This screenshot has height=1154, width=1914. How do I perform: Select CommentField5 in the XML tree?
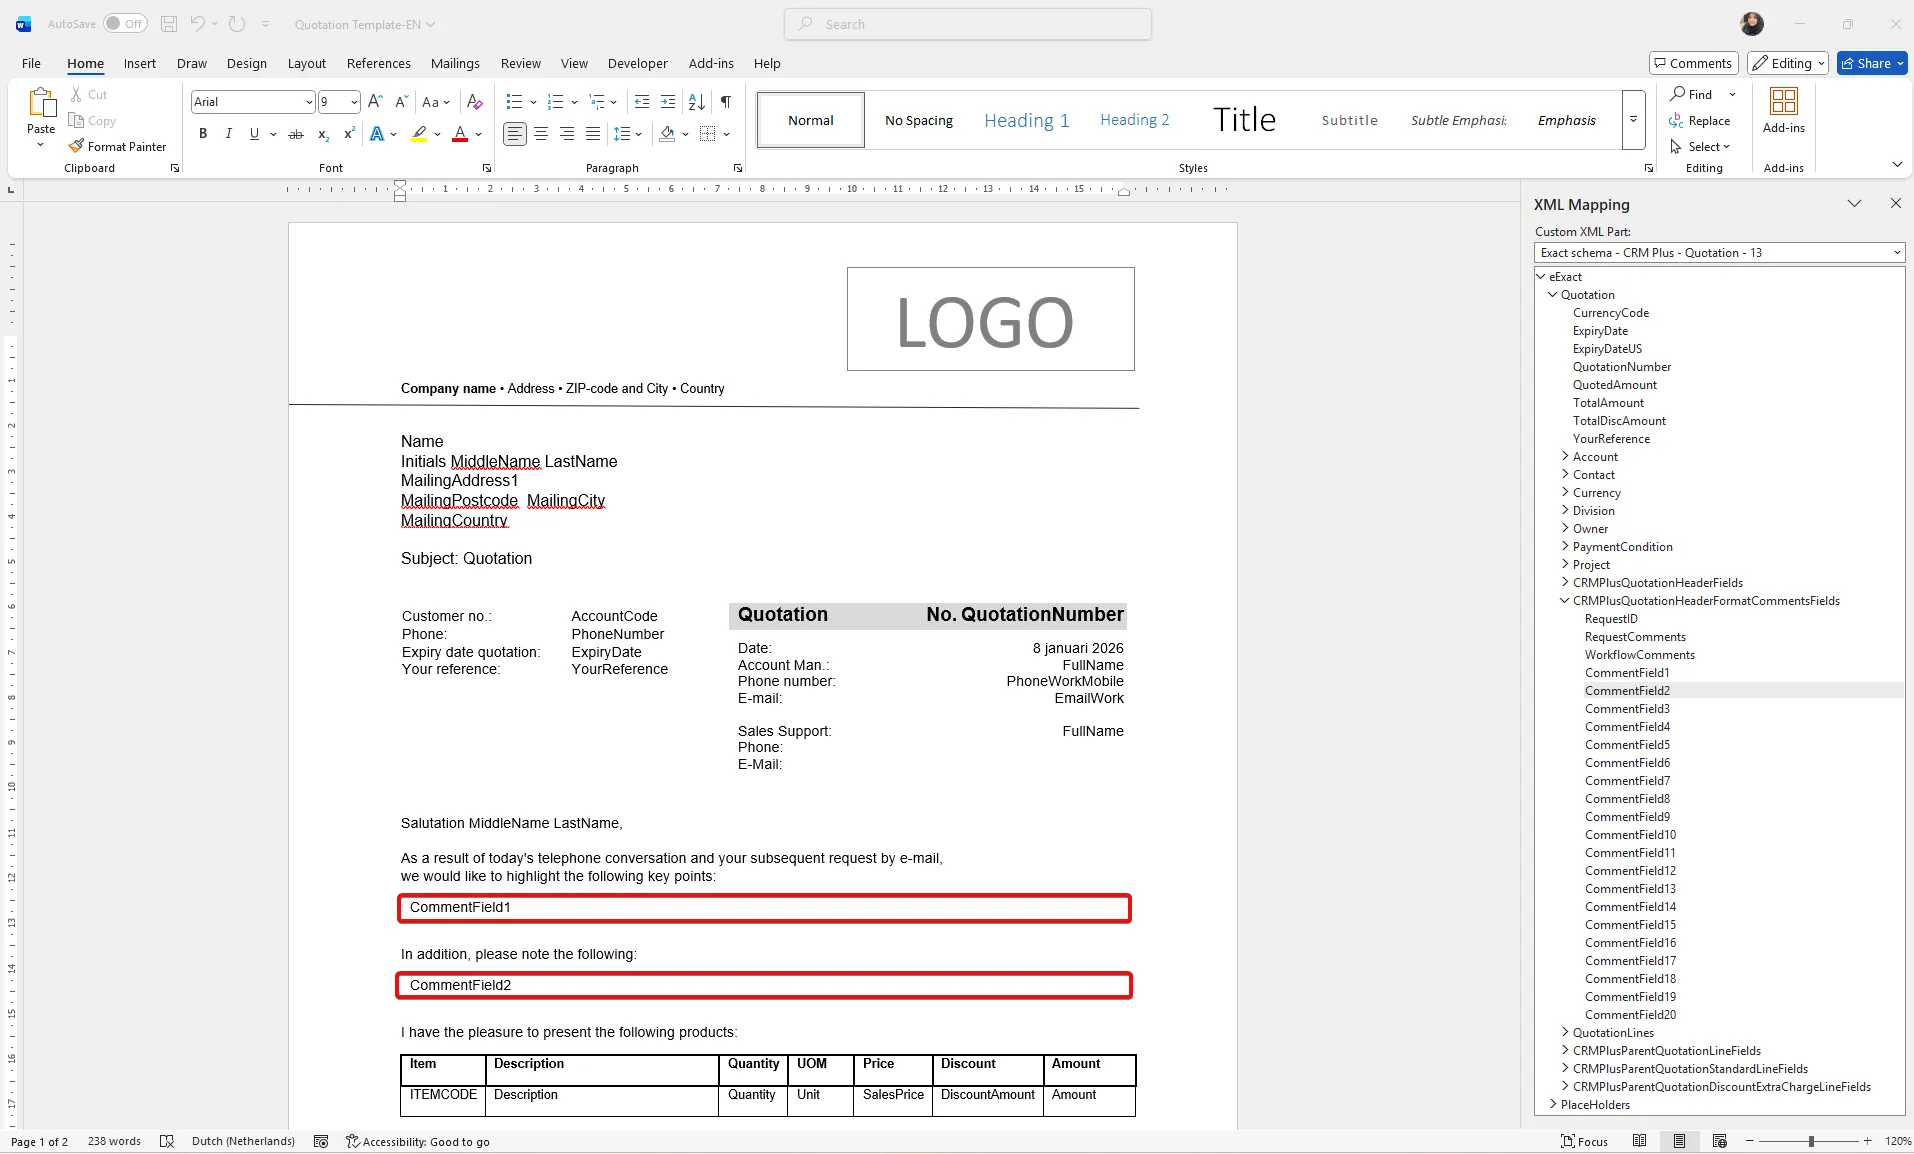(x=1627, y=745)
